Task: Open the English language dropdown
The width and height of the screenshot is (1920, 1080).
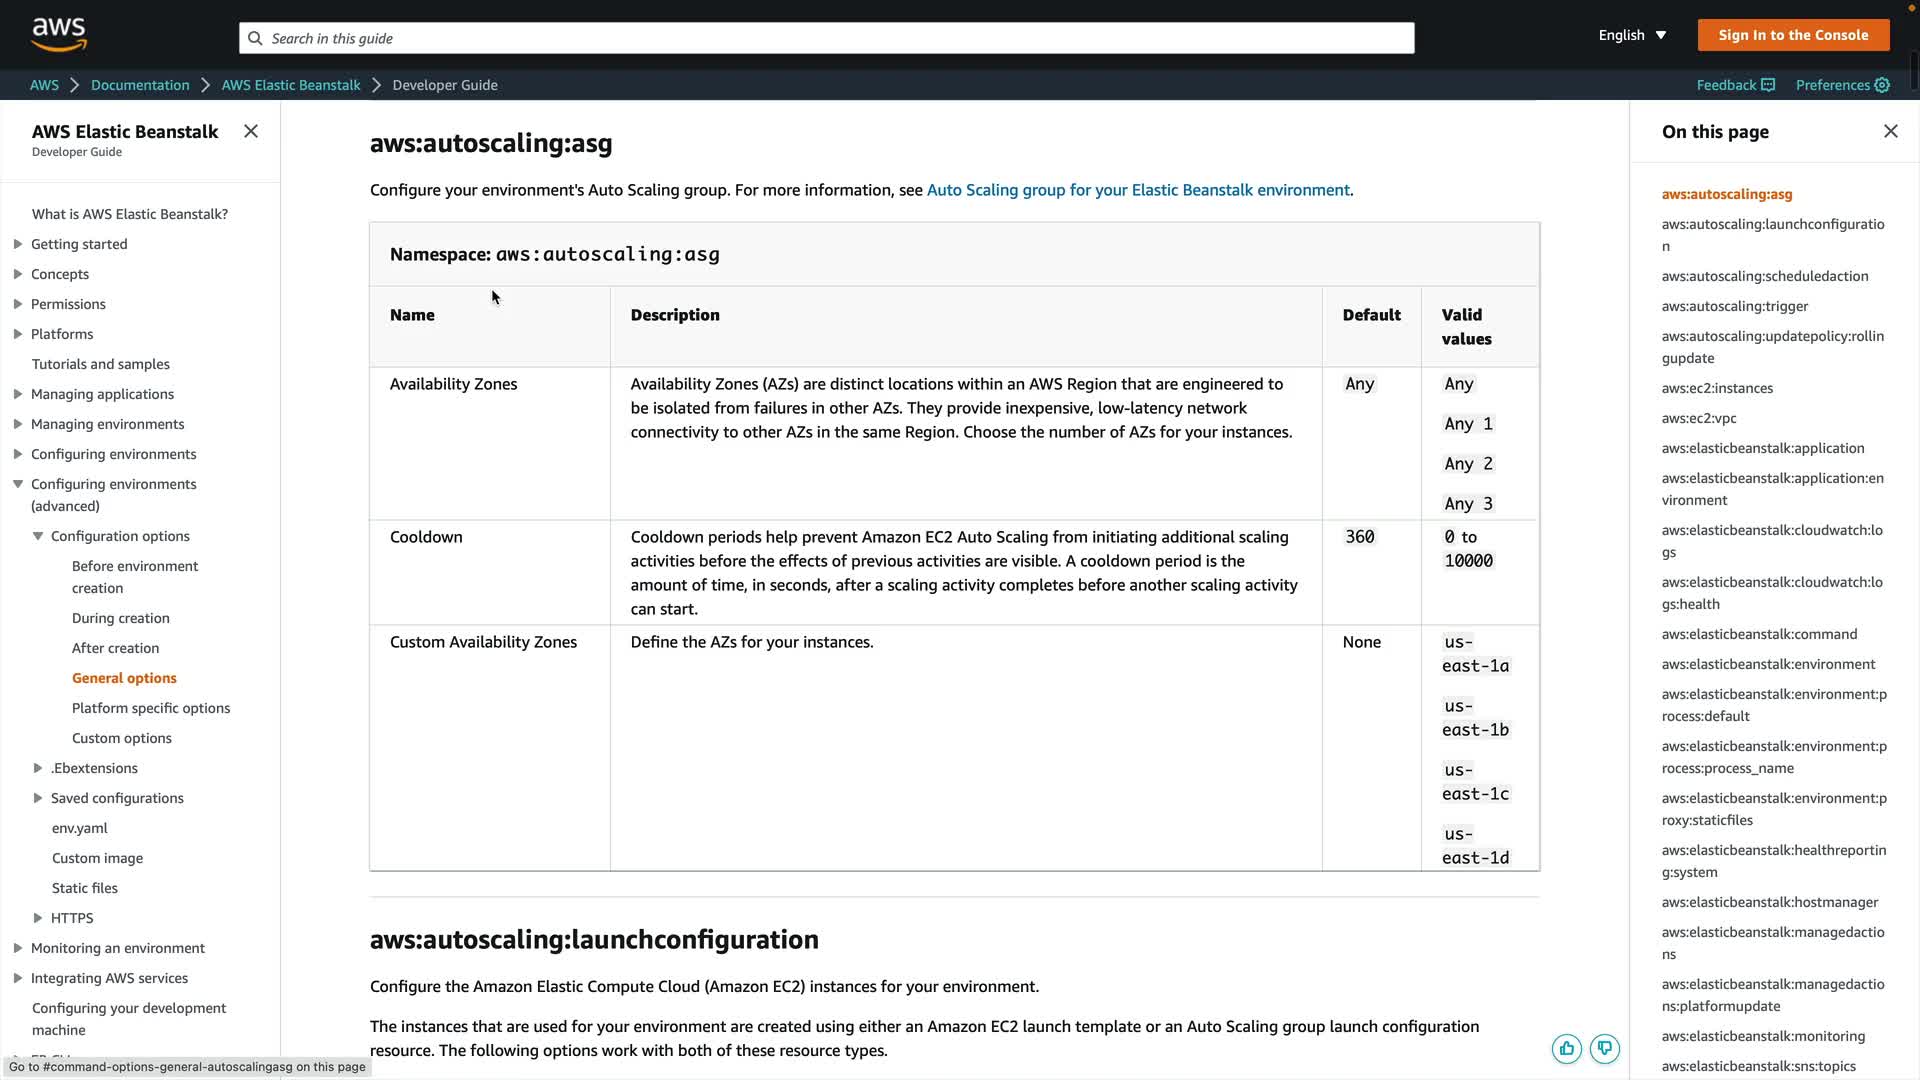Action: click(1632, 35)
